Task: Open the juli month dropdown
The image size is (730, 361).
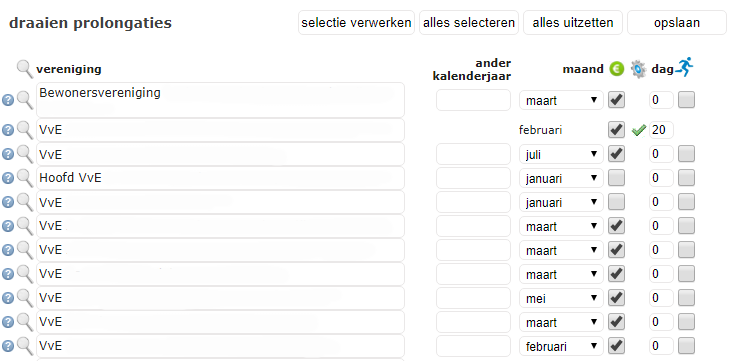Action: pos(561,154)
